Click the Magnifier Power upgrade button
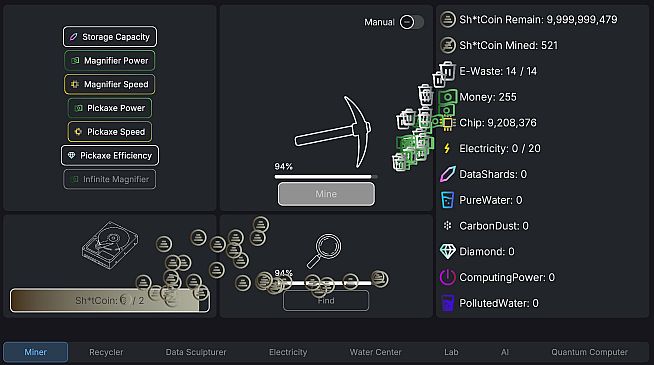Screen dimensions: 654x365 pos(110,60)
